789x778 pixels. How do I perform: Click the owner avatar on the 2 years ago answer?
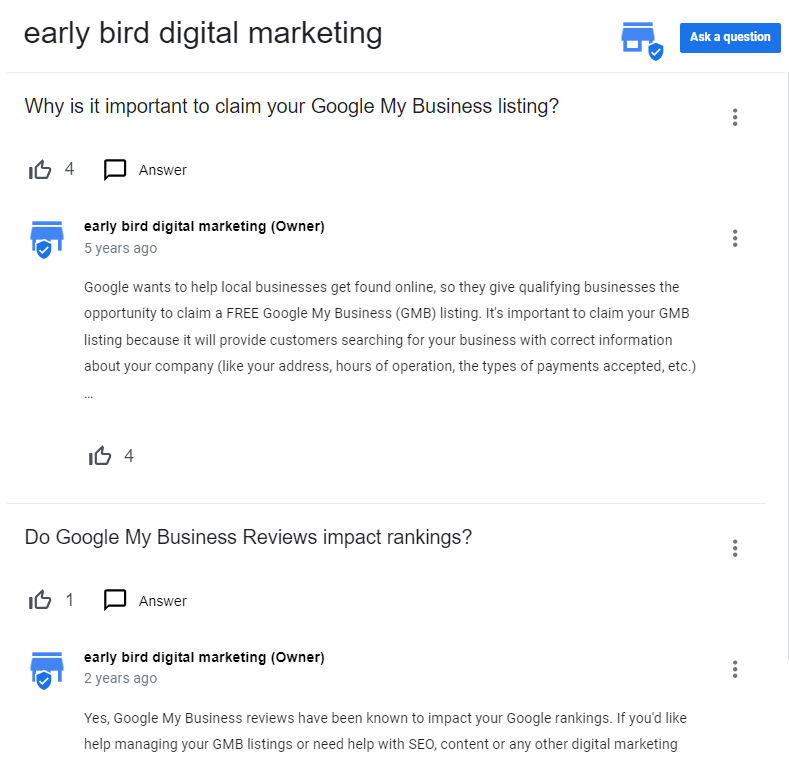point(46,669)
